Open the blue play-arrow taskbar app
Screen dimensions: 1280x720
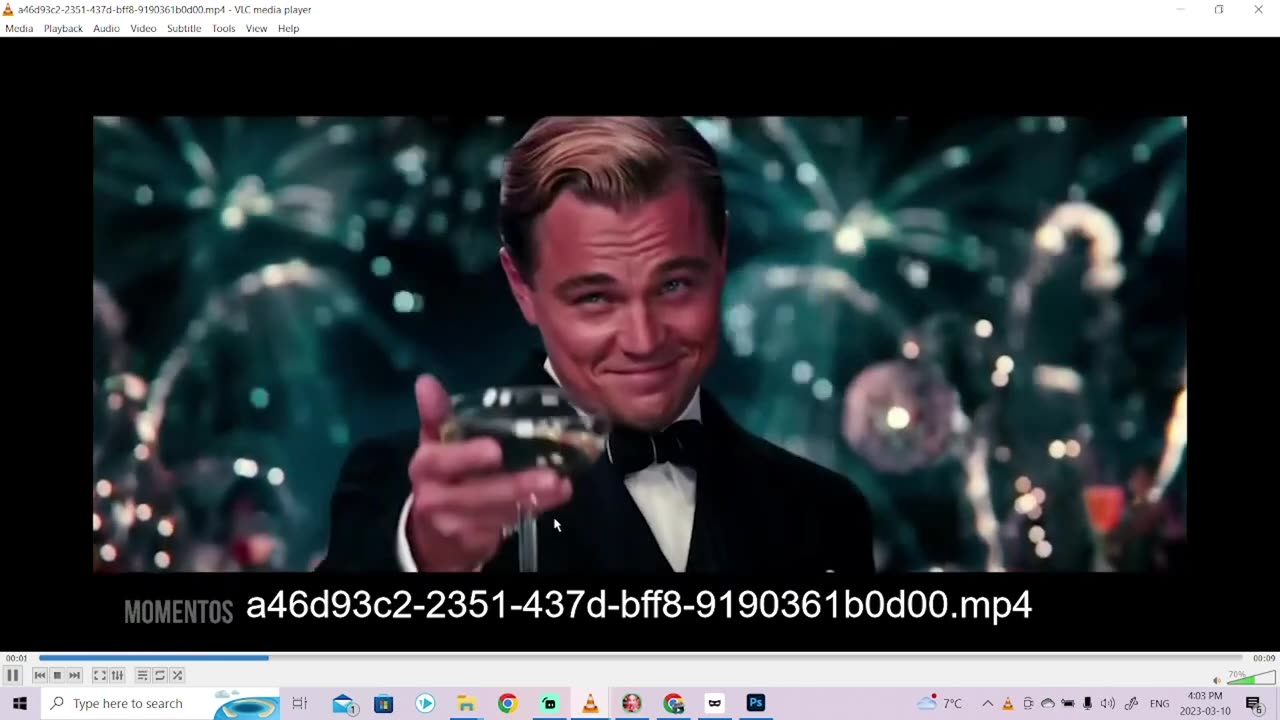coord(425,703)
